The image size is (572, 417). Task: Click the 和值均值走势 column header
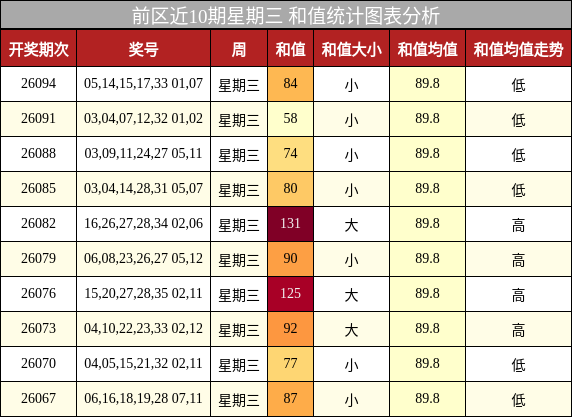coord(518,49)
